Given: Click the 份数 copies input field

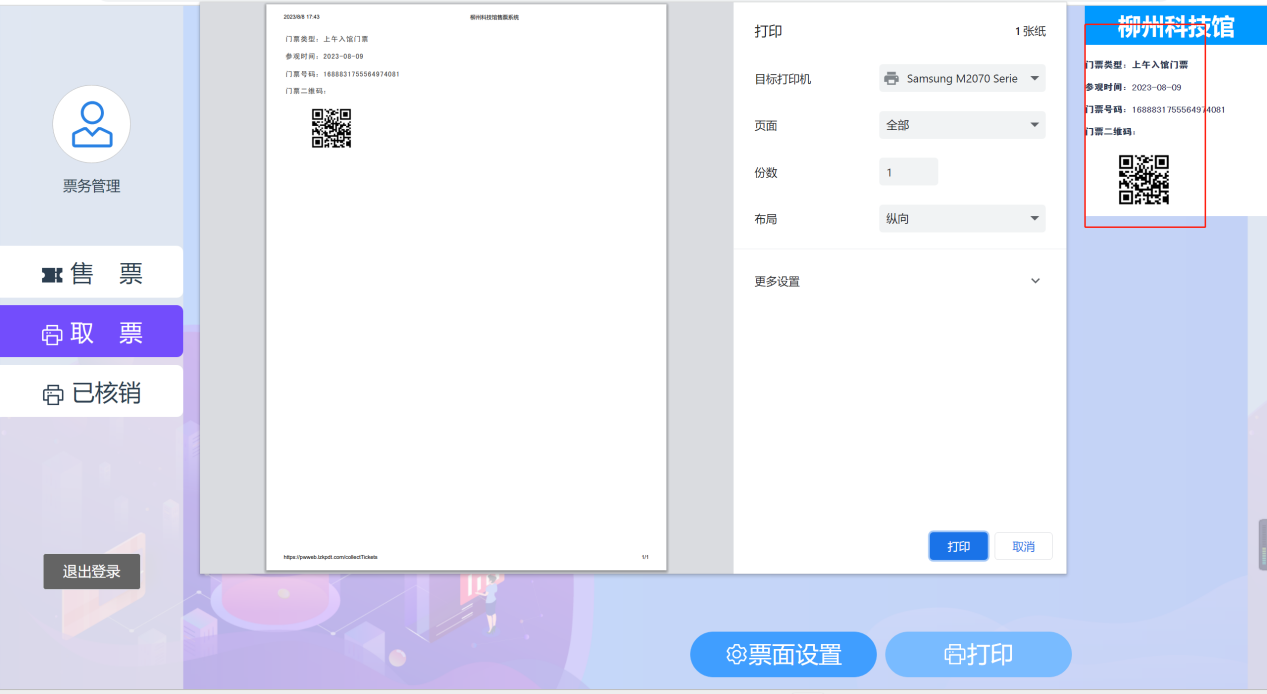Looking at the screenshot, I should pyautogui.click(x=907, y=171).
